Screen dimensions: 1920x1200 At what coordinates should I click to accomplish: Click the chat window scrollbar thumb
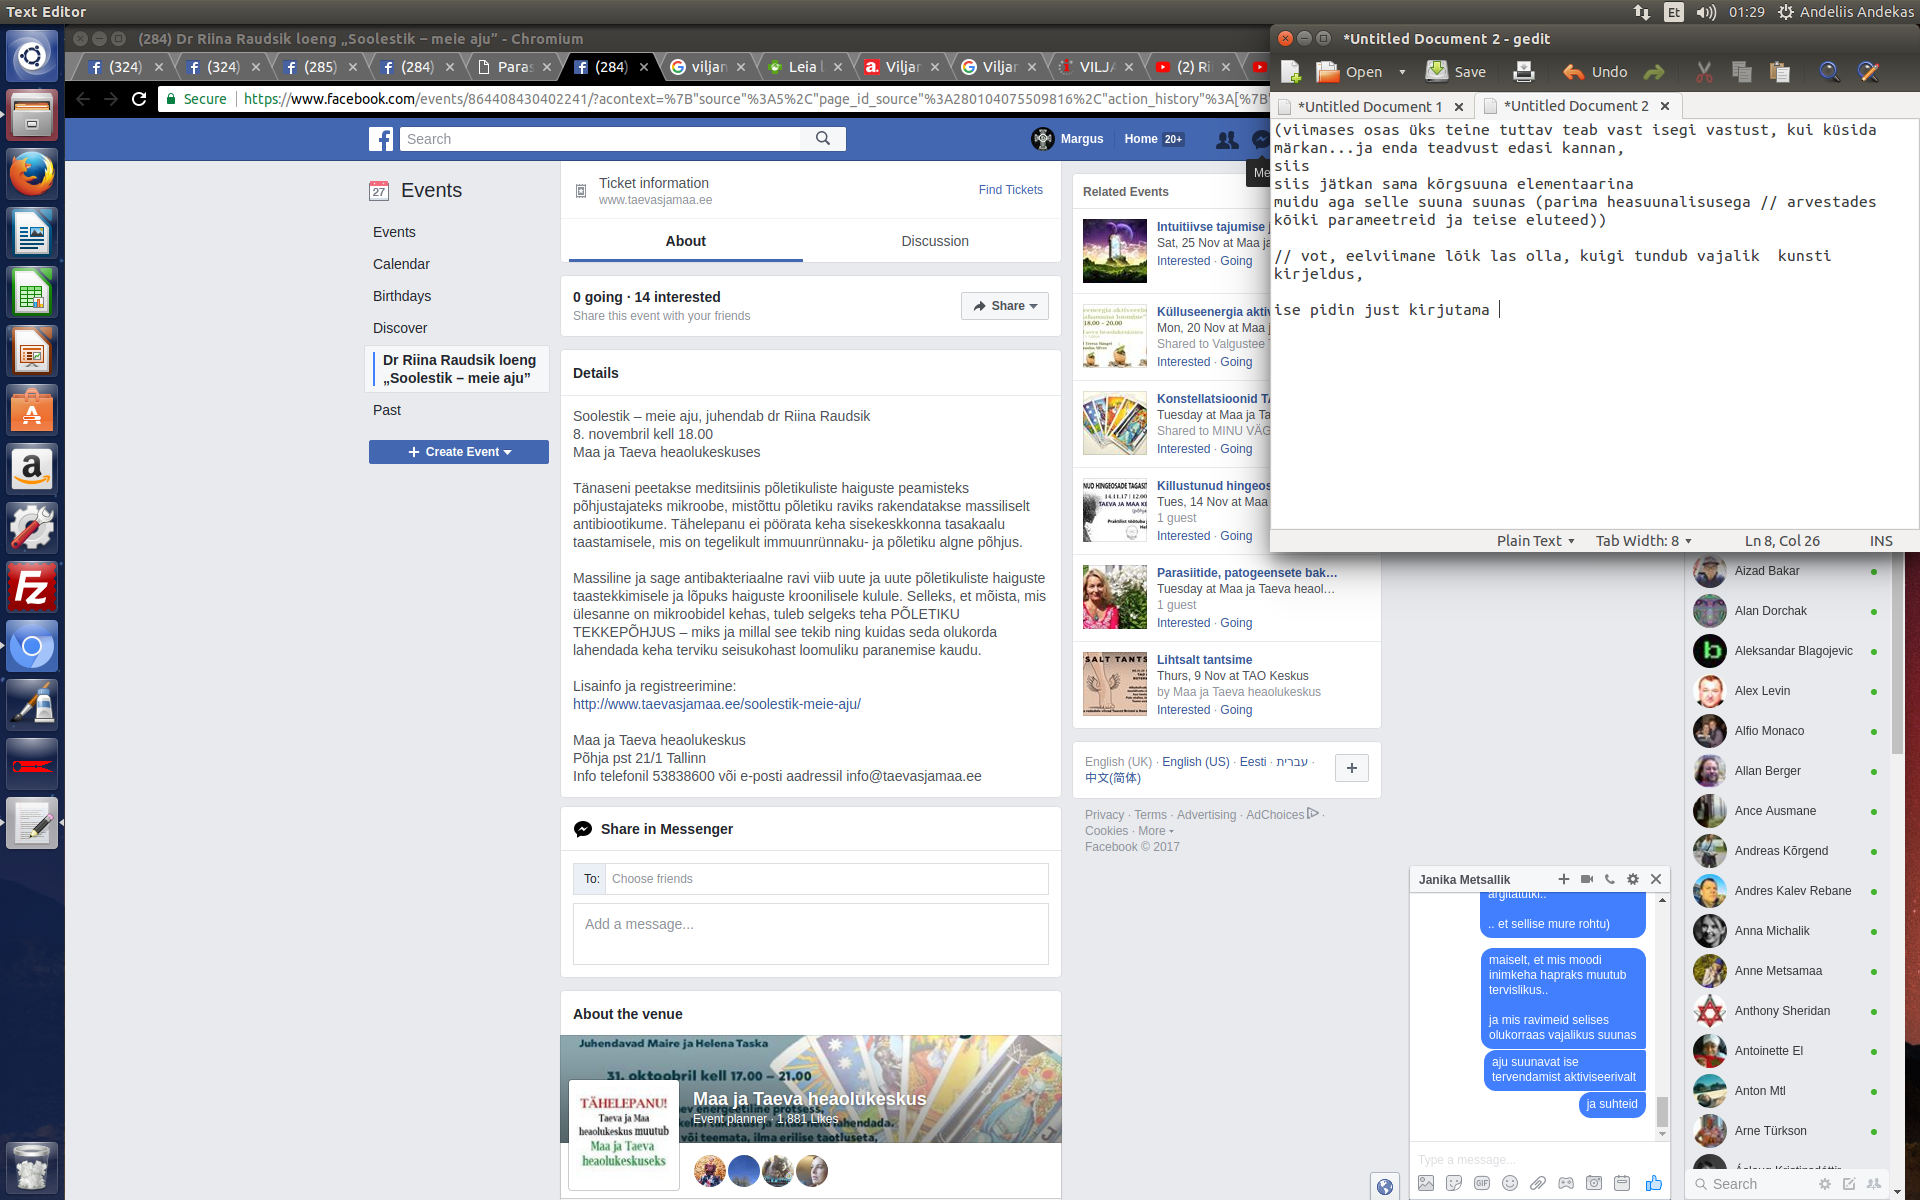click(1662, 1111)
